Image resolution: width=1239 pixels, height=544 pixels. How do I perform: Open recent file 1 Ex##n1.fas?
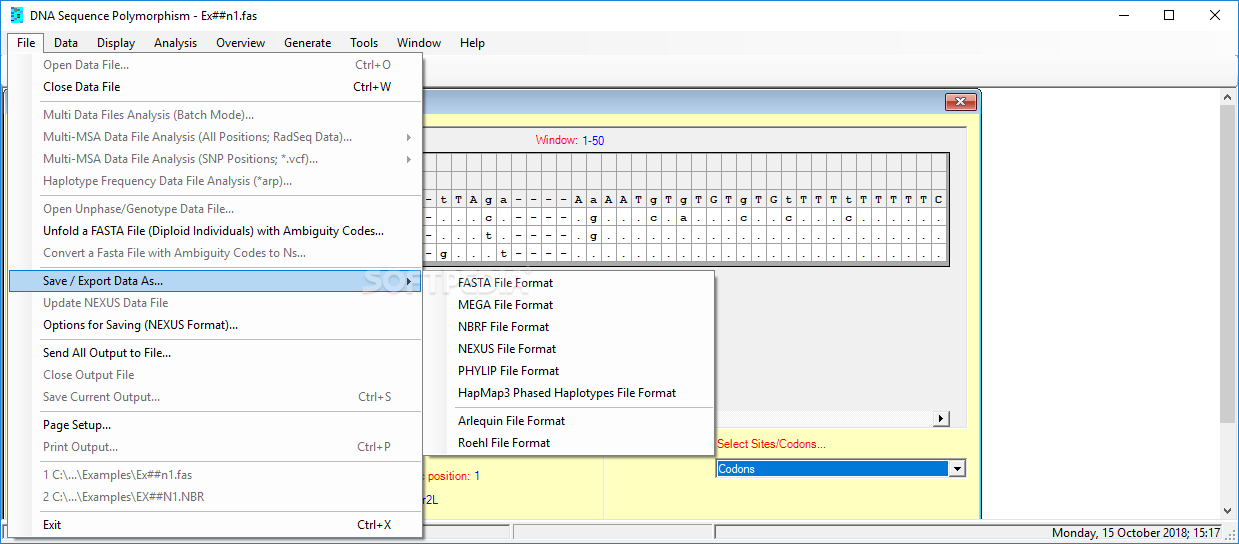[x=216, y=475]
